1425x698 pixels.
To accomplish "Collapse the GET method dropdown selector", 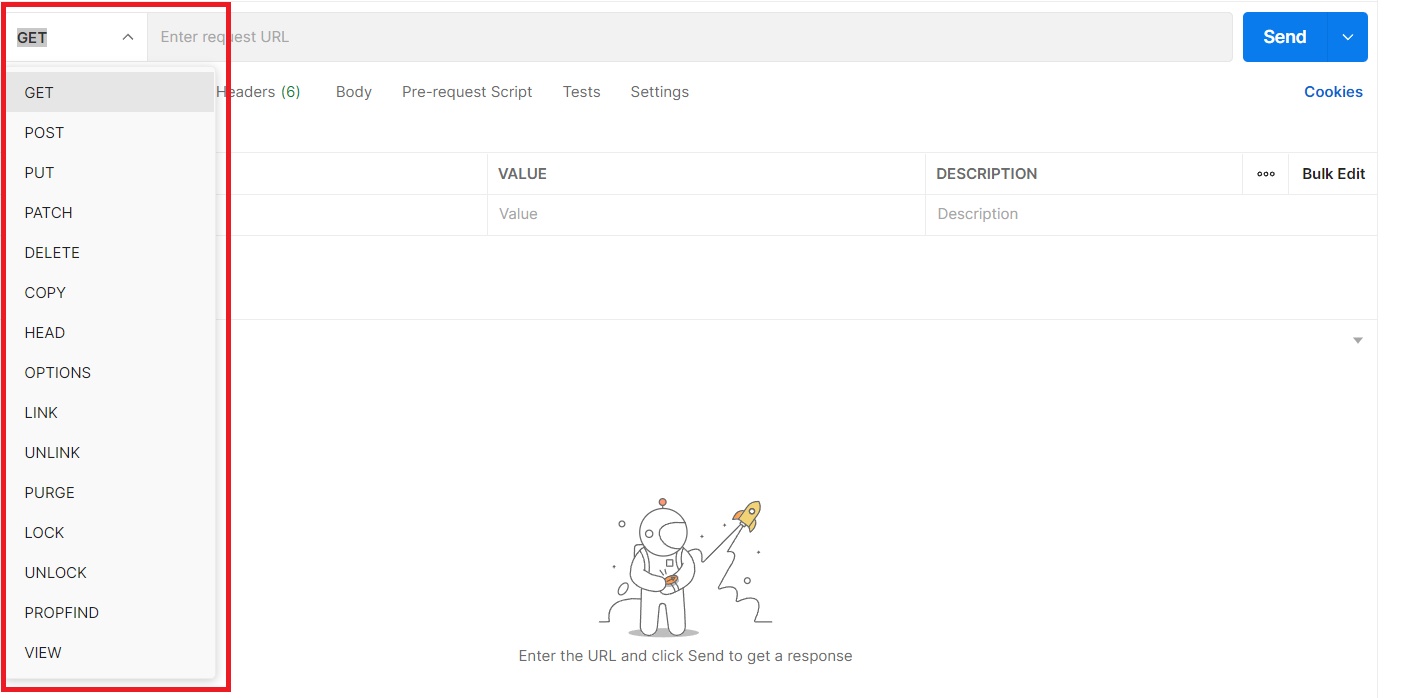I will [76, 37].
